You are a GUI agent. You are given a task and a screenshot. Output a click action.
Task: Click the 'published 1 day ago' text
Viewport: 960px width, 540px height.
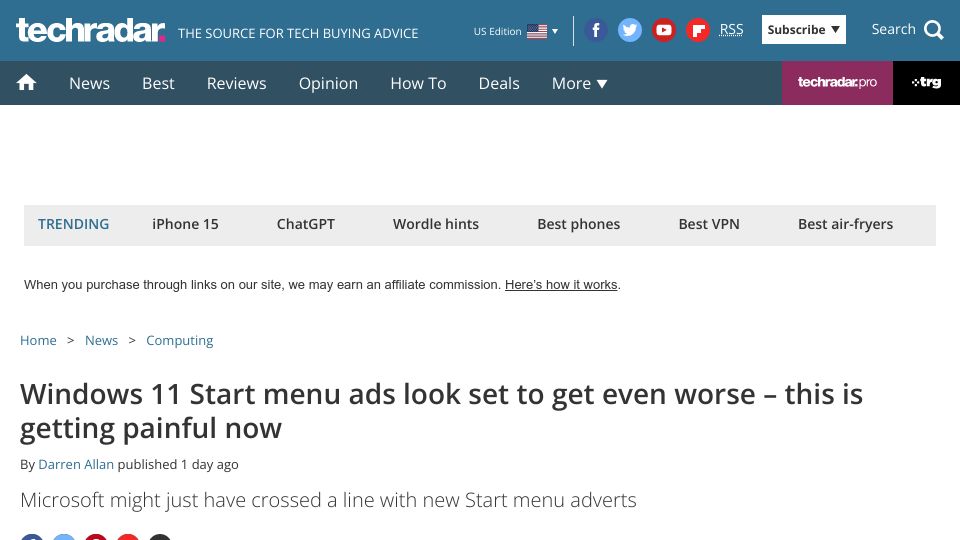[178, 465]
